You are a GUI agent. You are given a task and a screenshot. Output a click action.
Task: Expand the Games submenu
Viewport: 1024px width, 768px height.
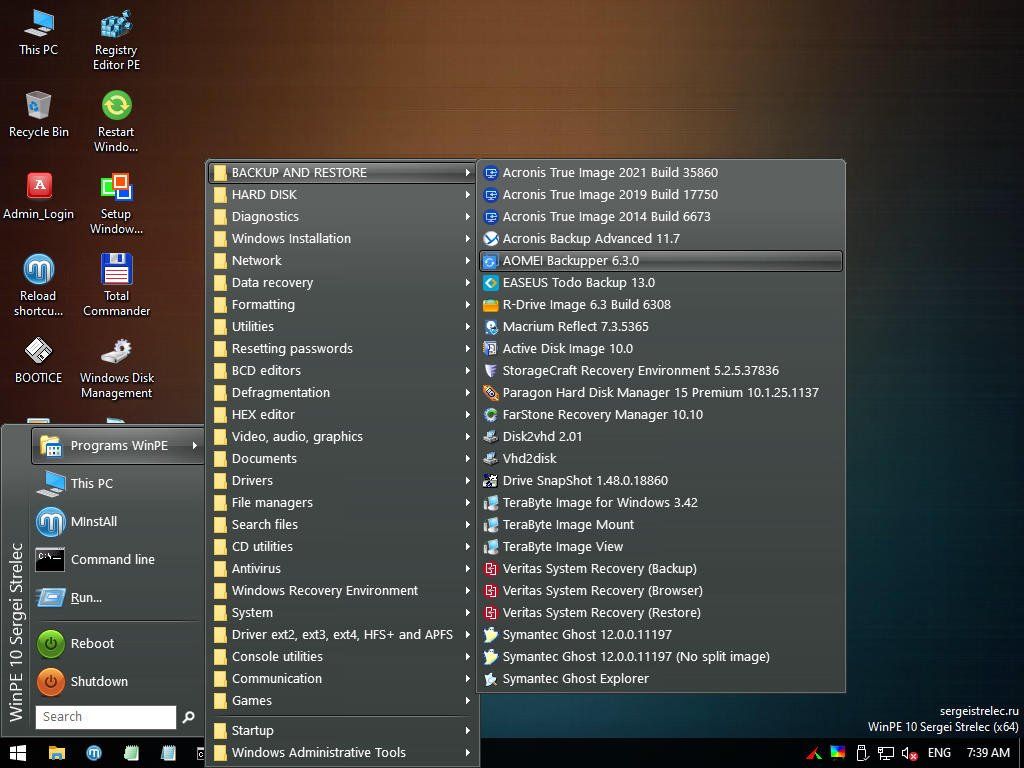click(343, 701)
